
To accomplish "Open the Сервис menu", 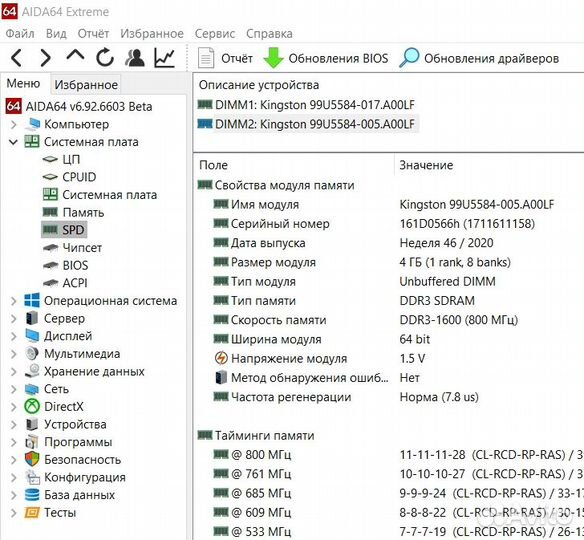I will point(215,34).
